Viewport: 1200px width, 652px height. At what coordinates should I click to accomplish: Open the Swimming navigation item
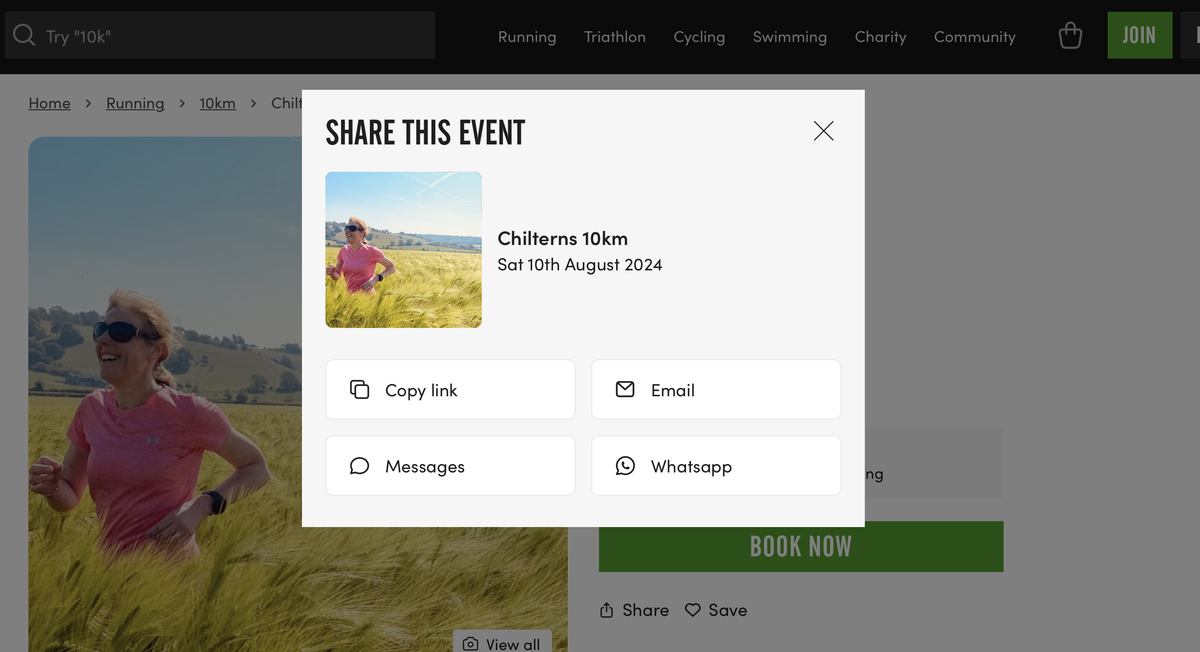click(x=790, y=37)
